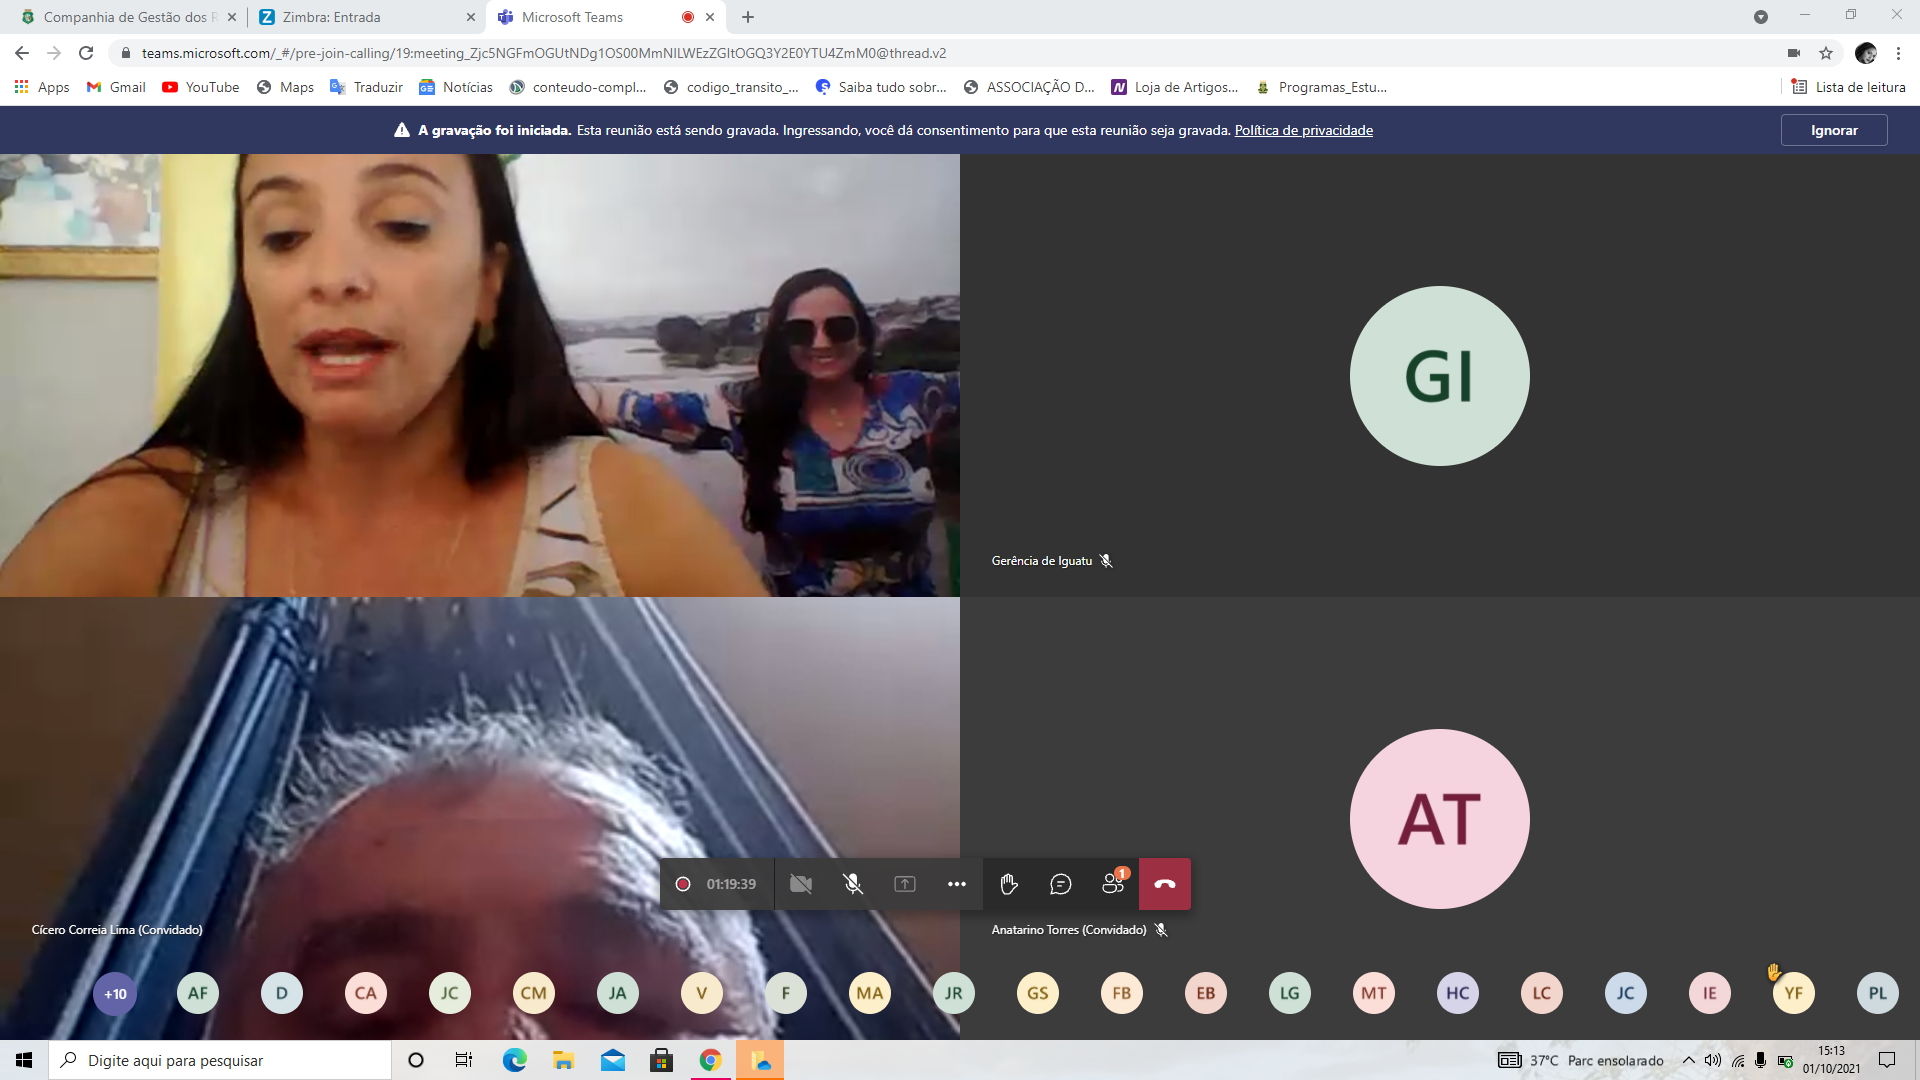The height and width of the screenshot is (1080, 1920).
Task: Open the Chrome three-dot menu
Action: pyautogui.click(x=1898, y=53)
